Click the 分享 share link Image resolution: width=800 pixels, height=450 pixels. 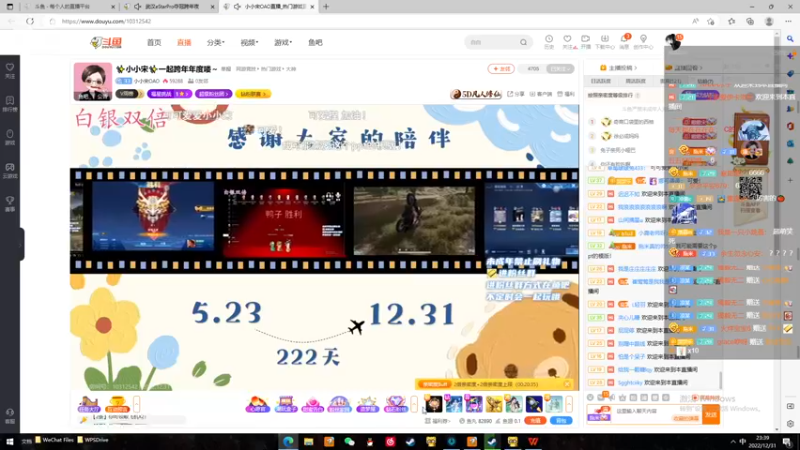coord(516,94)
